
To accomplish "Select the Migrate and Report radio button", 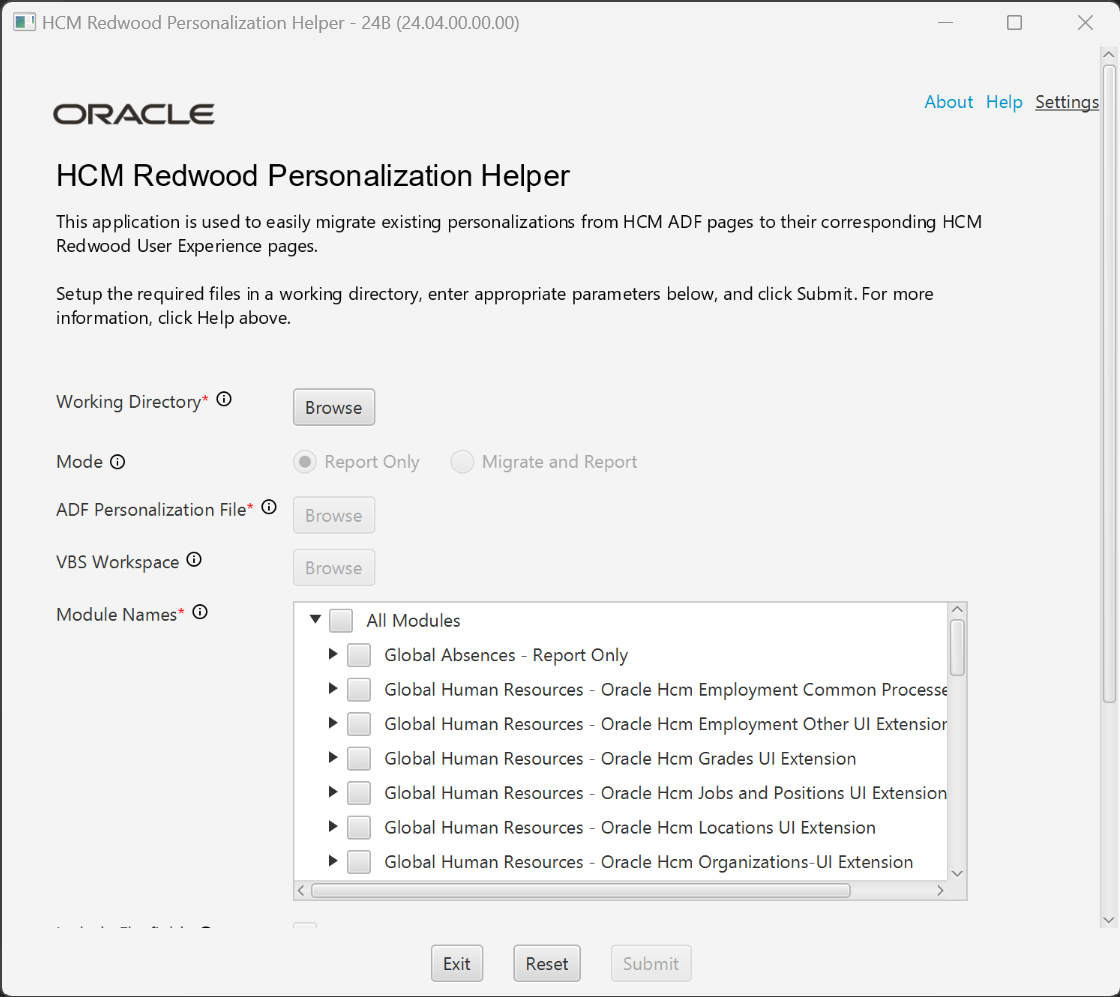I will click(462, 461).
